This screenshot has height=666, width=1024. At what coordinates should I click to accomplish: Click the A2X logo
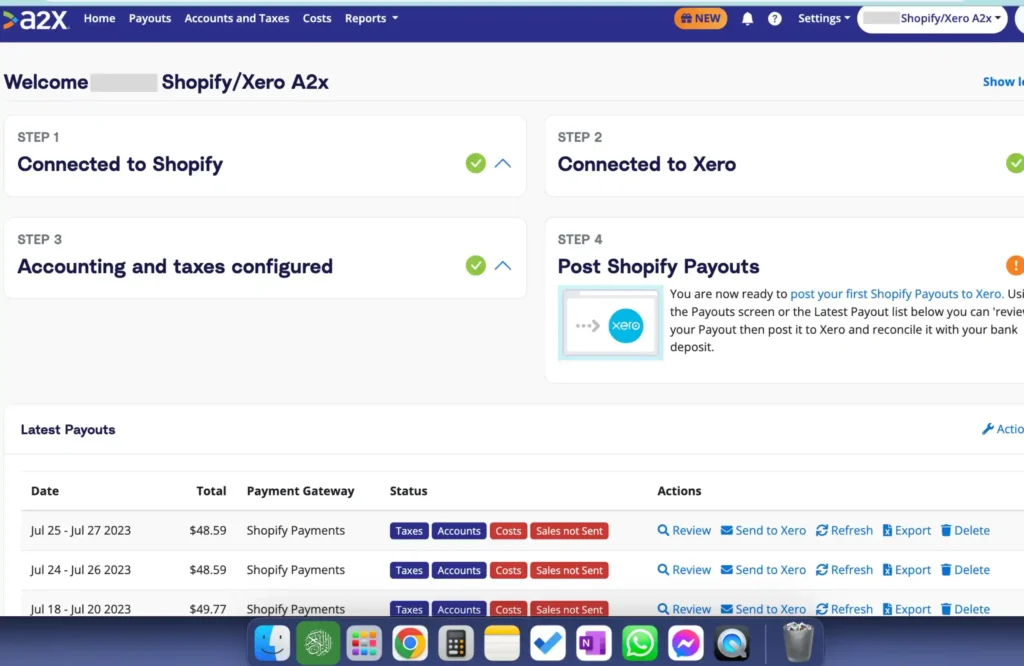(35, 20)
